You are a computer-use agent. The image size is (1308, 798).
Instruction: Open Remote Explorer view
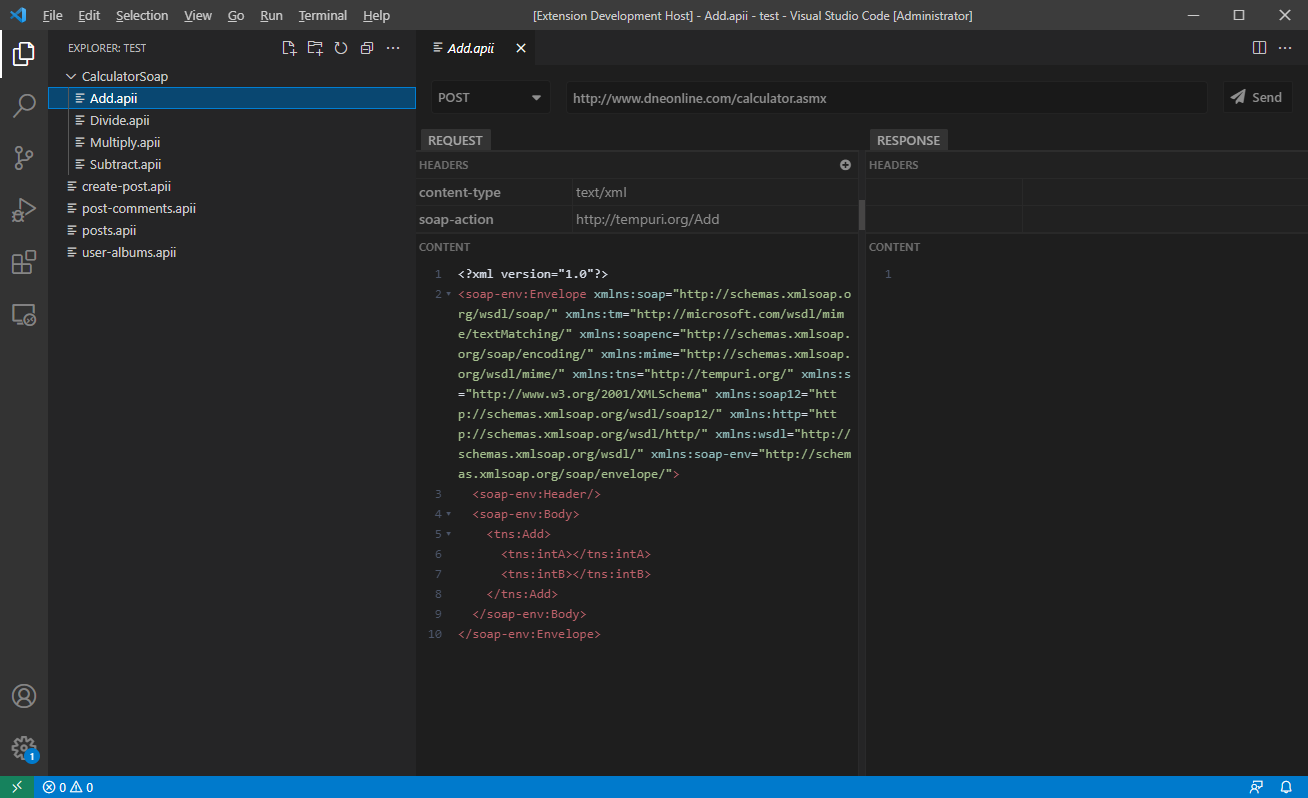(24, 315)
